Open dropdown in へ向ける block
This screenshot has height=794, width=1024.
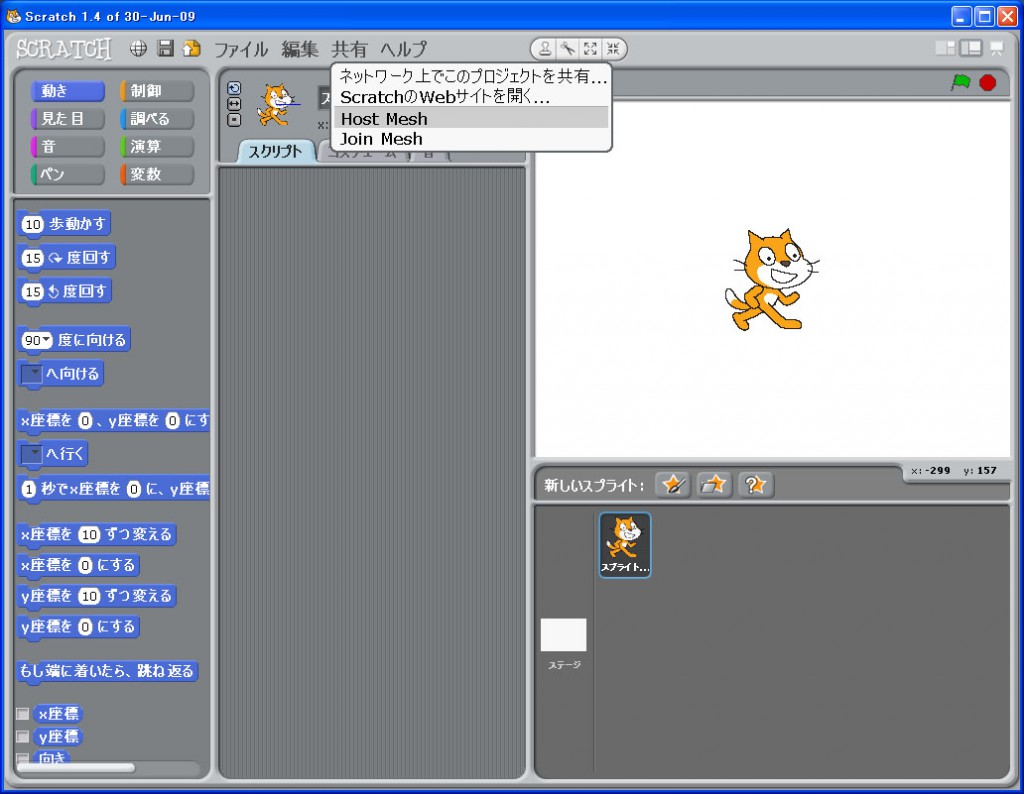pos(31,373)
